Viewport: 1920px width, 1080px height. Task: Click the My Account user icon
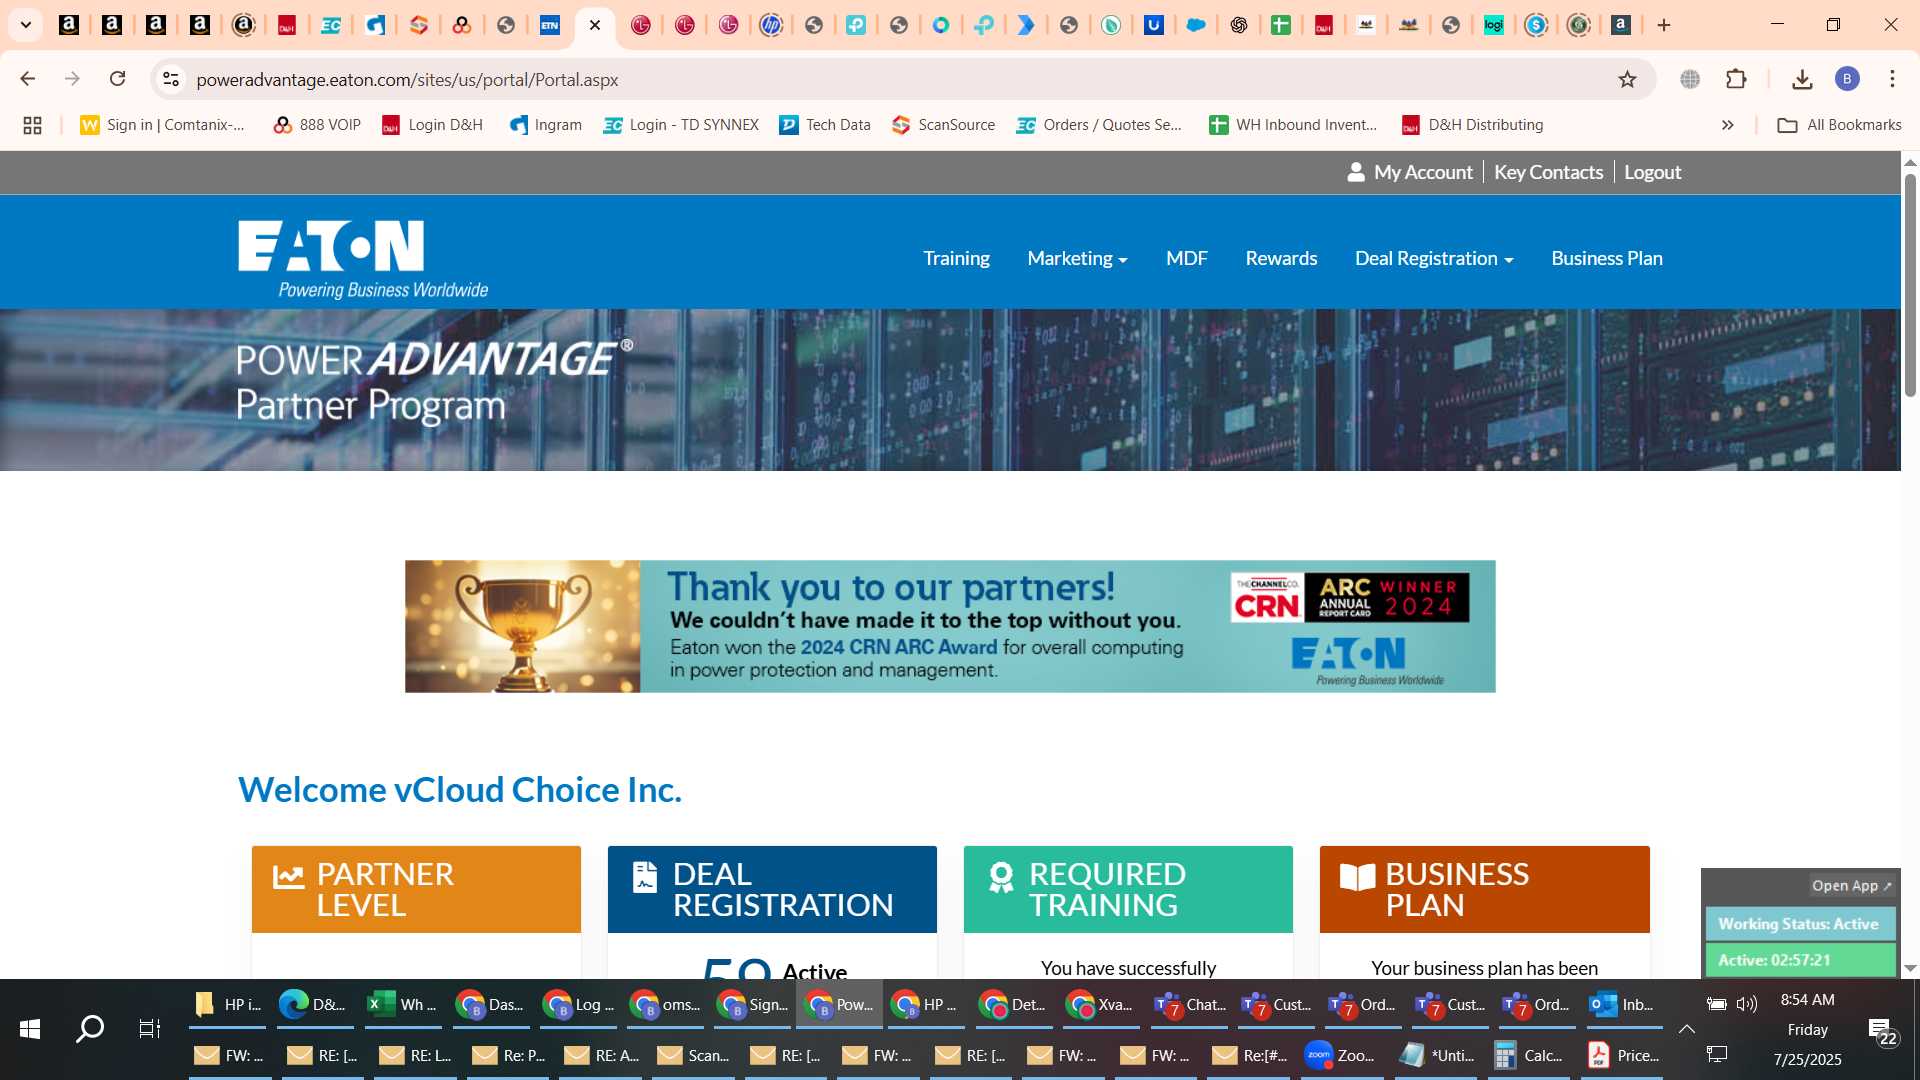click(x=1356, y=172)
